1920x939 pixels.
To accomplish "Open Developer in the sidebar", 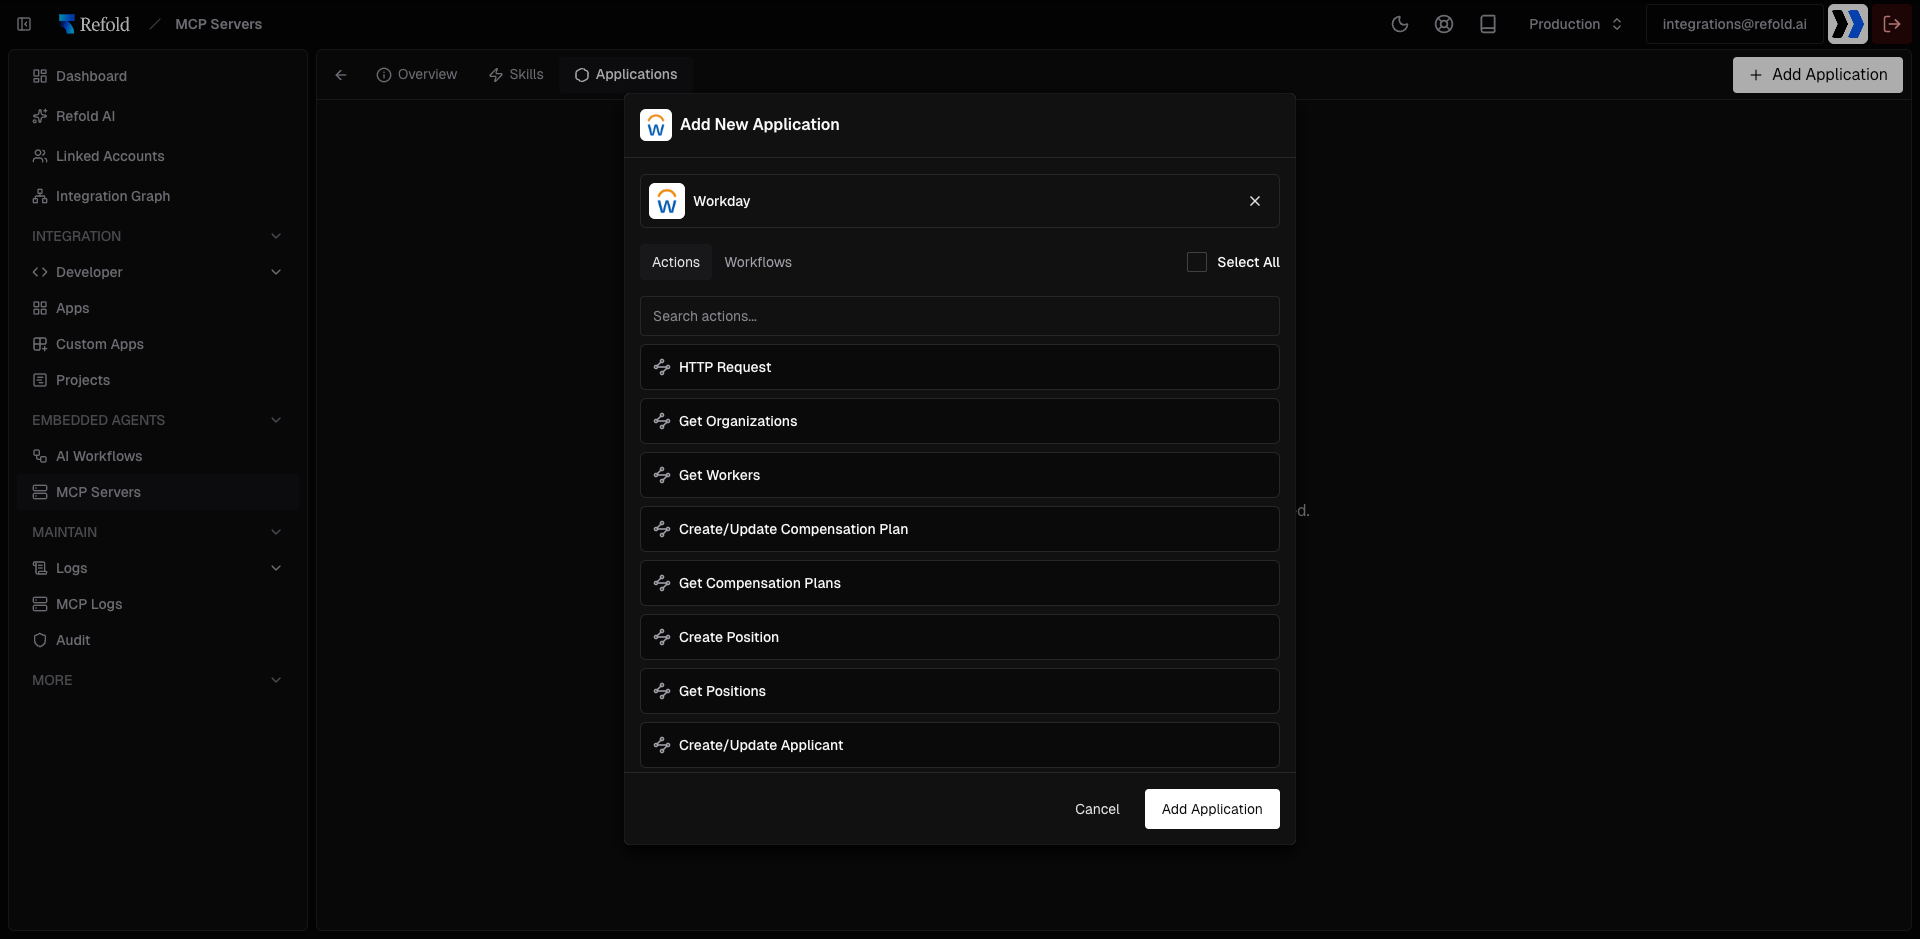I will pyautogui.click(x=158, y=272).
